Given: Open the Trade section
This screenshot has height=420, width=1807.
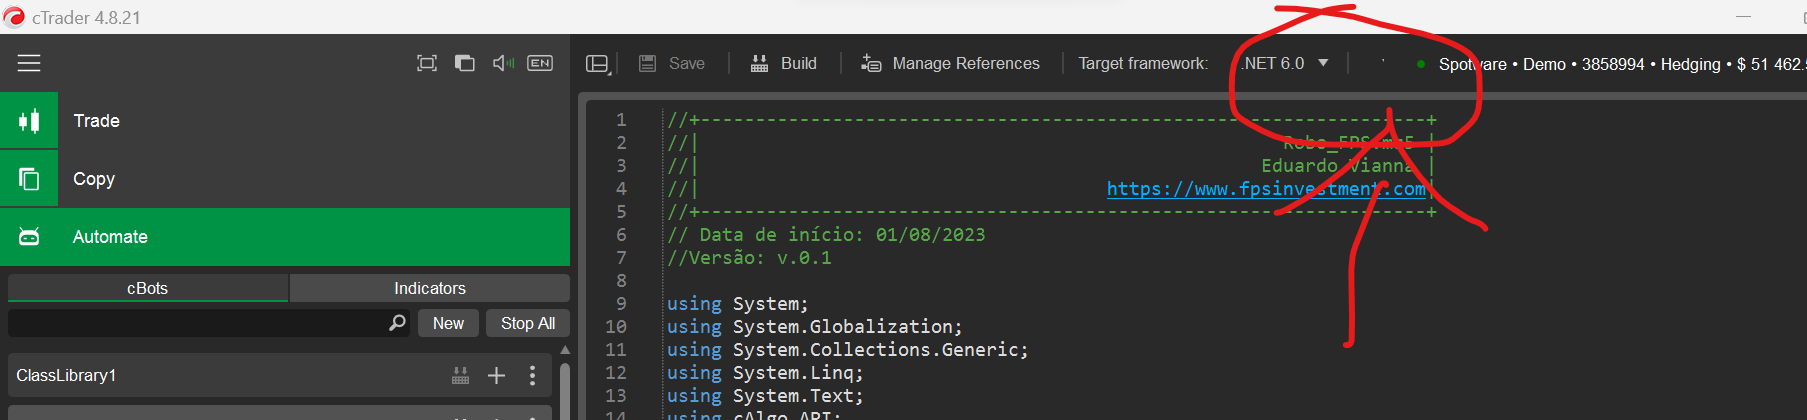Looking at the screenshot, I should click(285, 121).
